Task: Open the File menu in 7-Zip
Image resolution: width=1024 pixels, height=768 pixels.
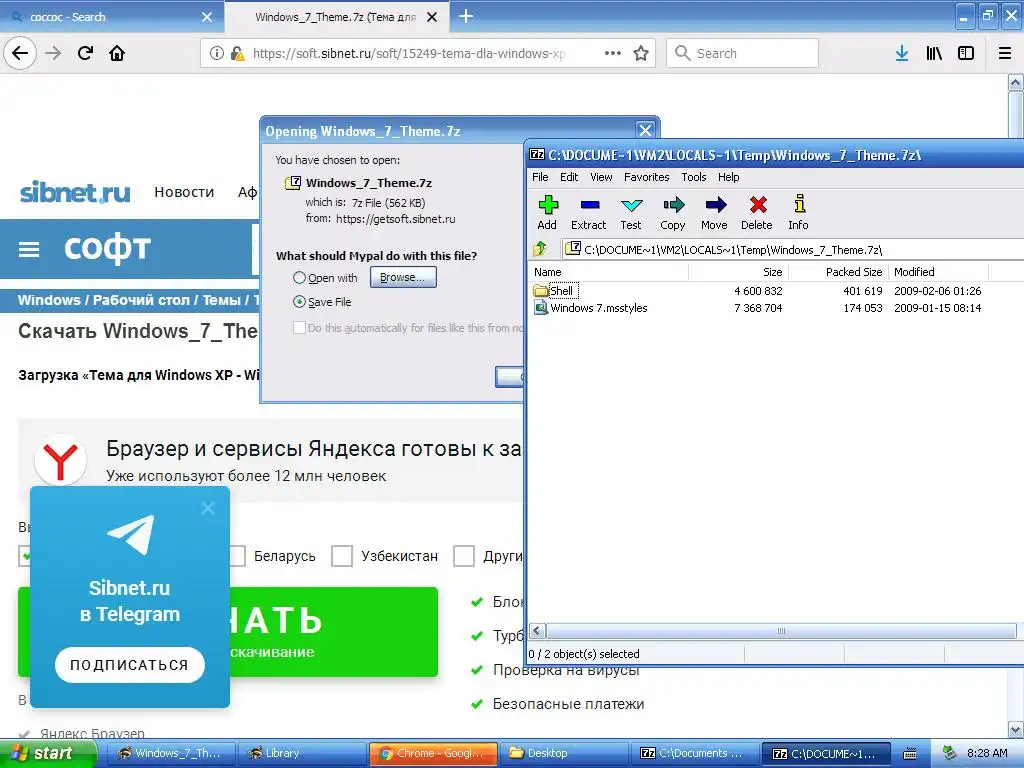Action: click(x=540, y=177)
